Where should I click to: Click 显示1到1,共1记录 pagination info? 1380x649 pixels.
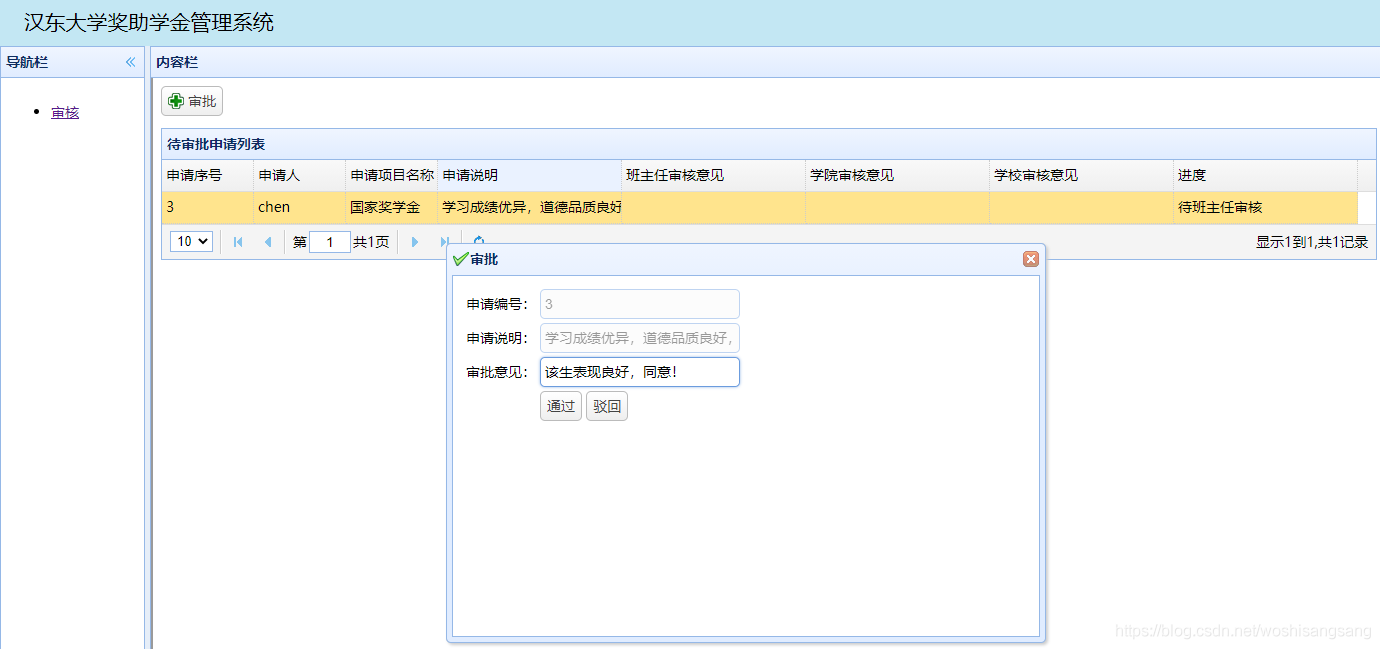[1312, 242]
